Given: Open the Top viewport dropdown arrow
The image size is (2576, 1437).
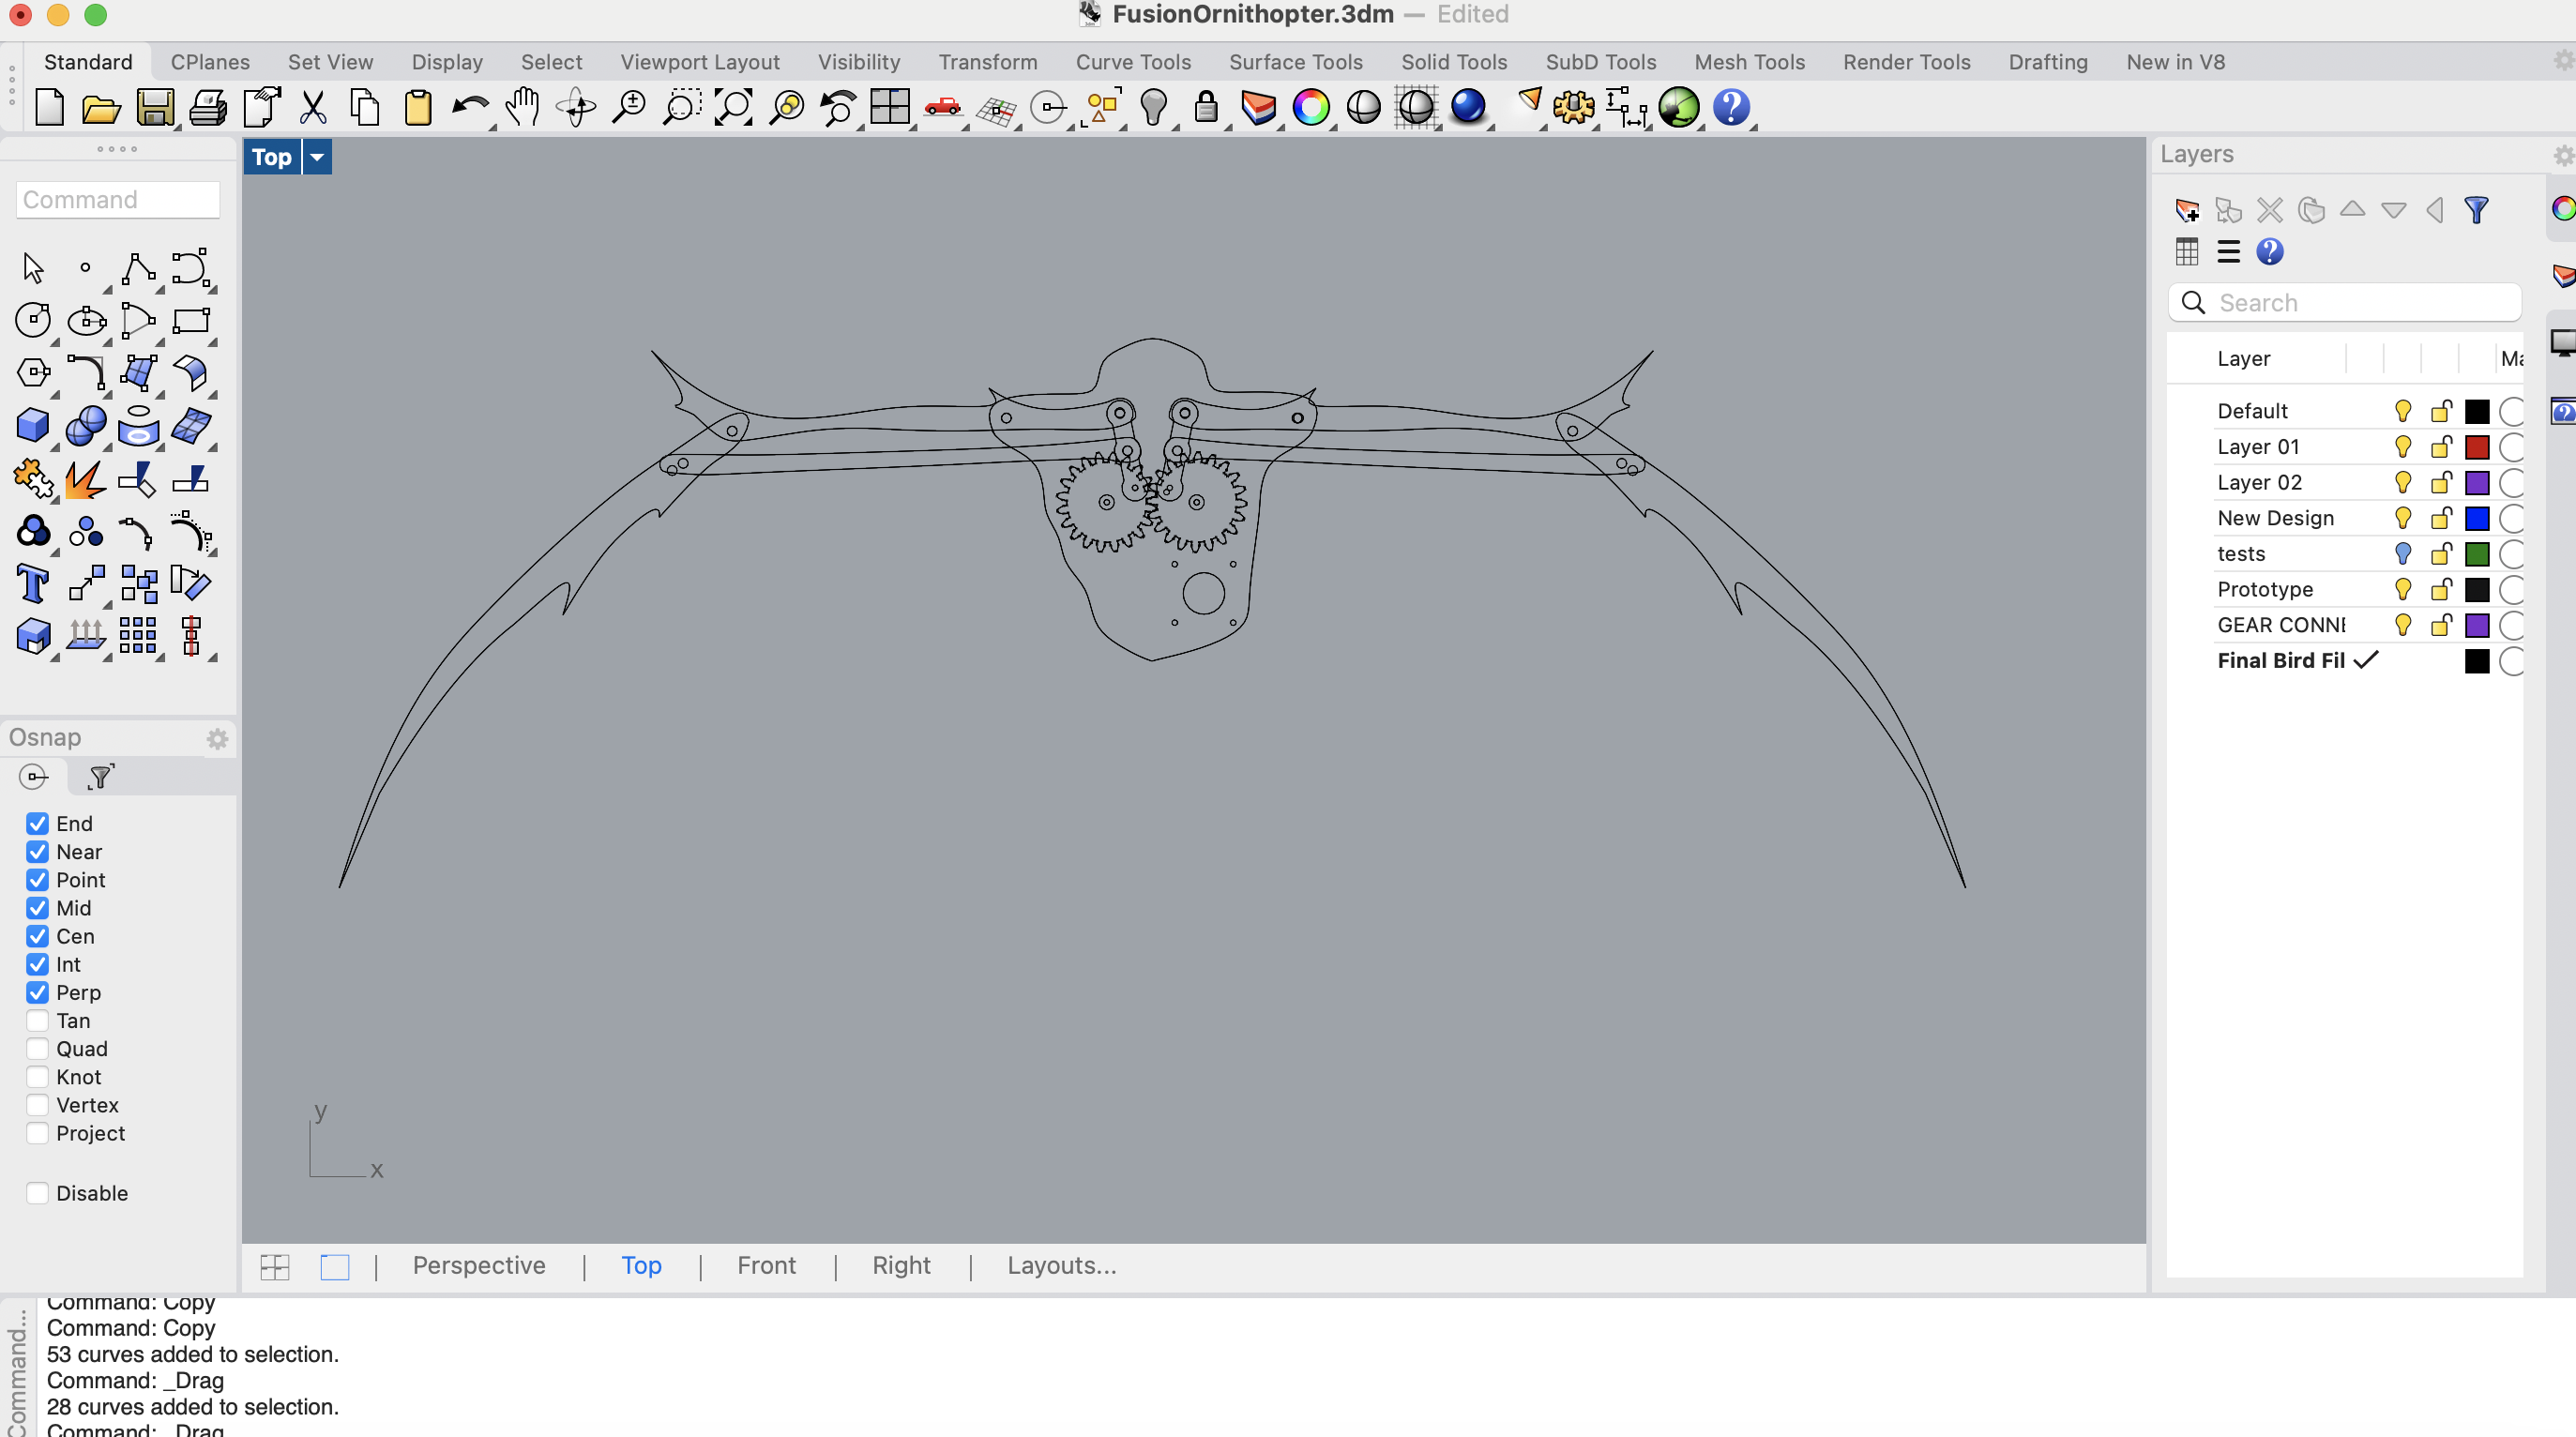Looking at the screenshot, I should (x=317, y=157).
